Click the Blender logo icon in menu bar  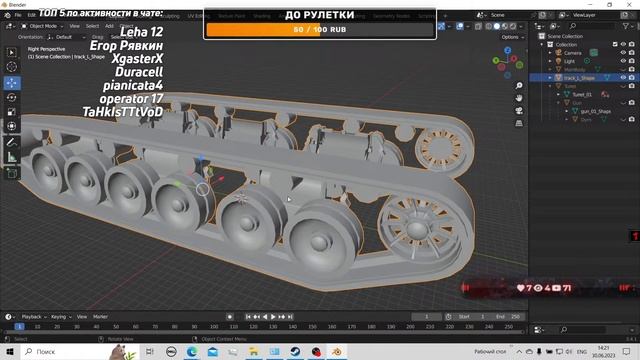coord(7,15)
